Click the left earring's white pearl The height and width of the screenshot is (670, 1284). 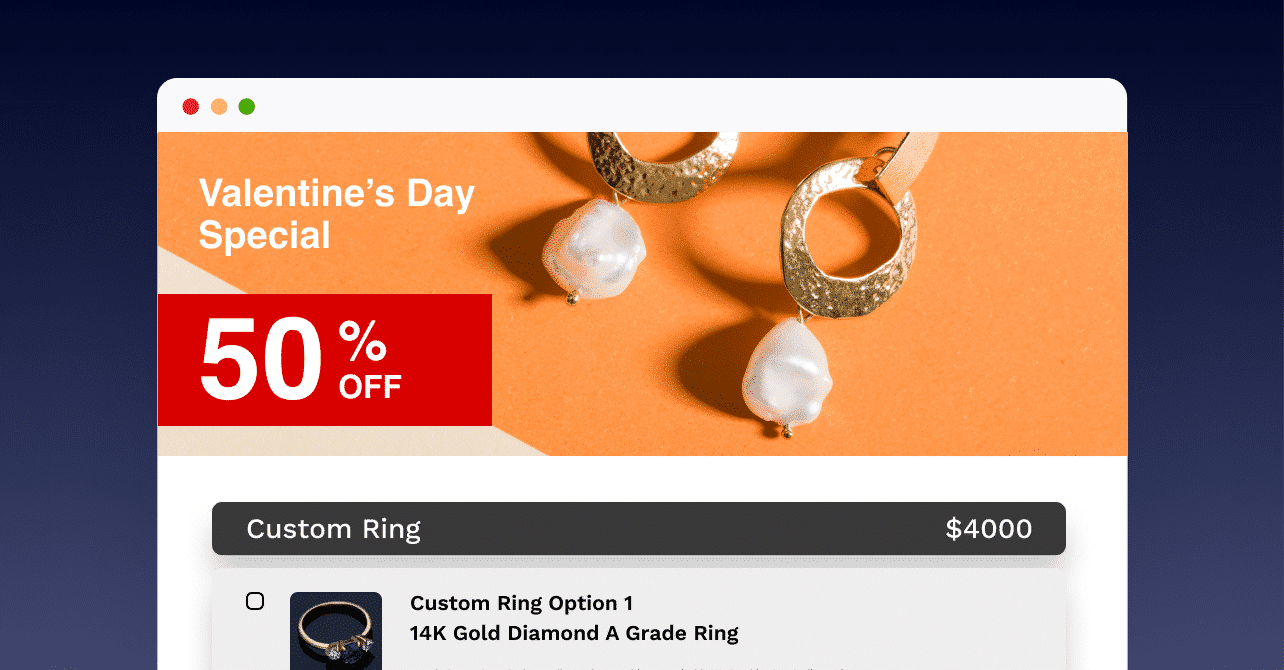pyautogui.click(x=593, y=249)
